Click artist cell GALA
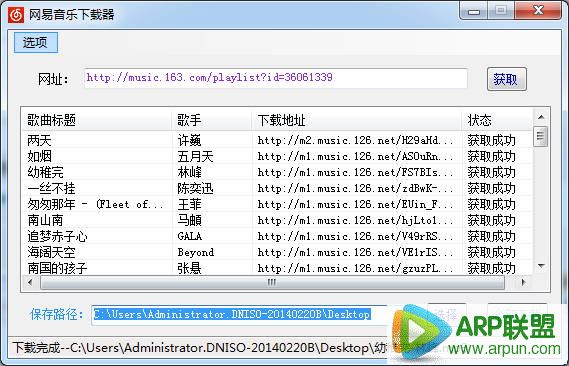 click(x=189, y=236)
